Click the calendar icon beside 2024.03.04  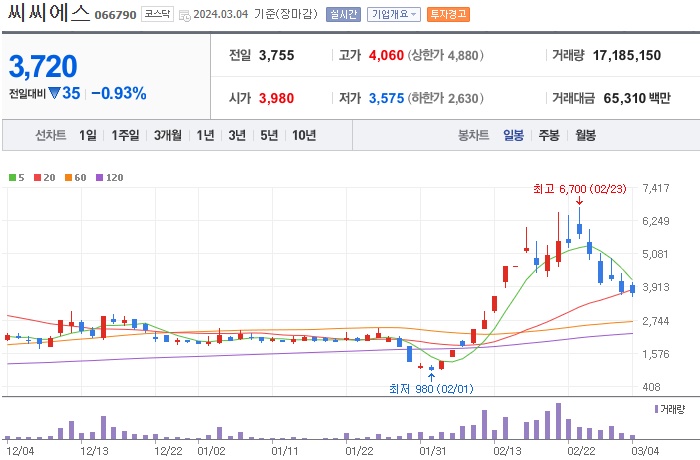[184, 15]
